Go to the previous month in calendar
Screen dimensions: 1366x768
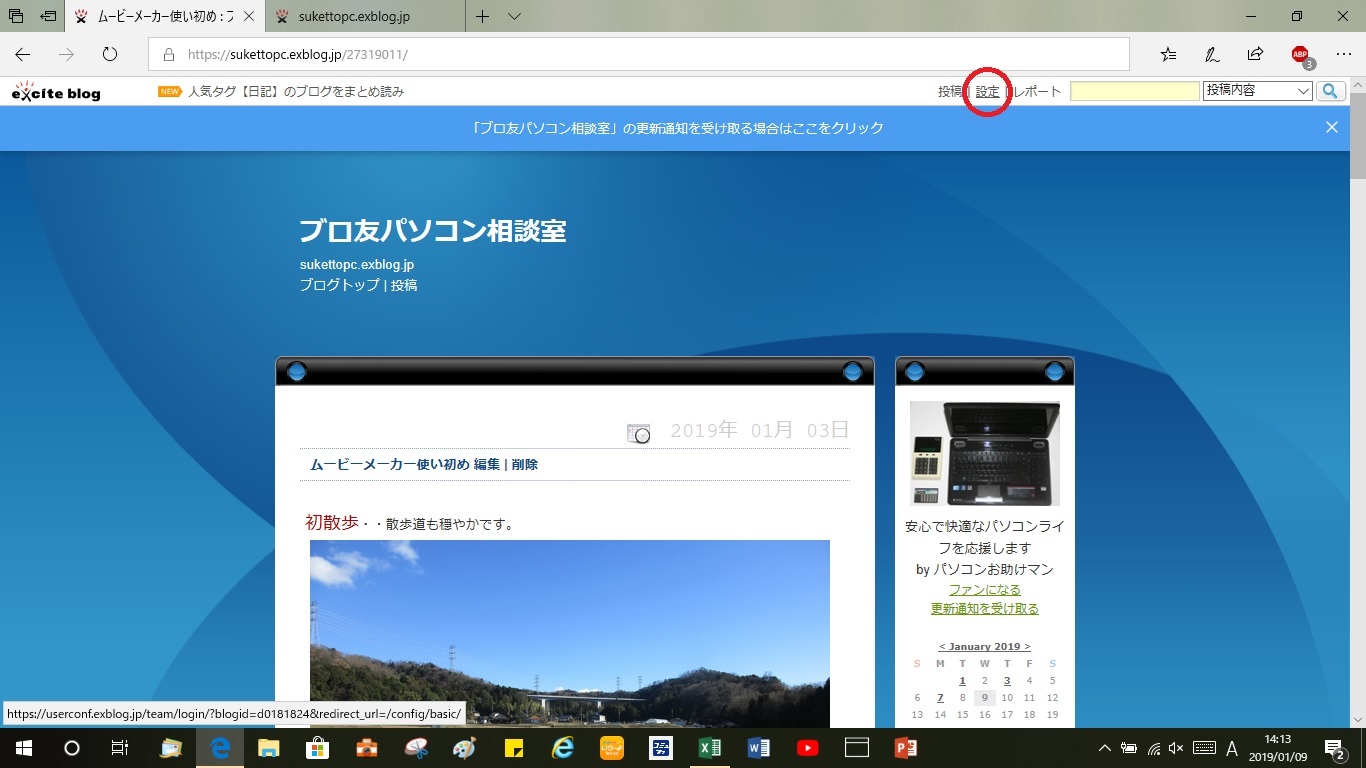[x=942, y=646]
